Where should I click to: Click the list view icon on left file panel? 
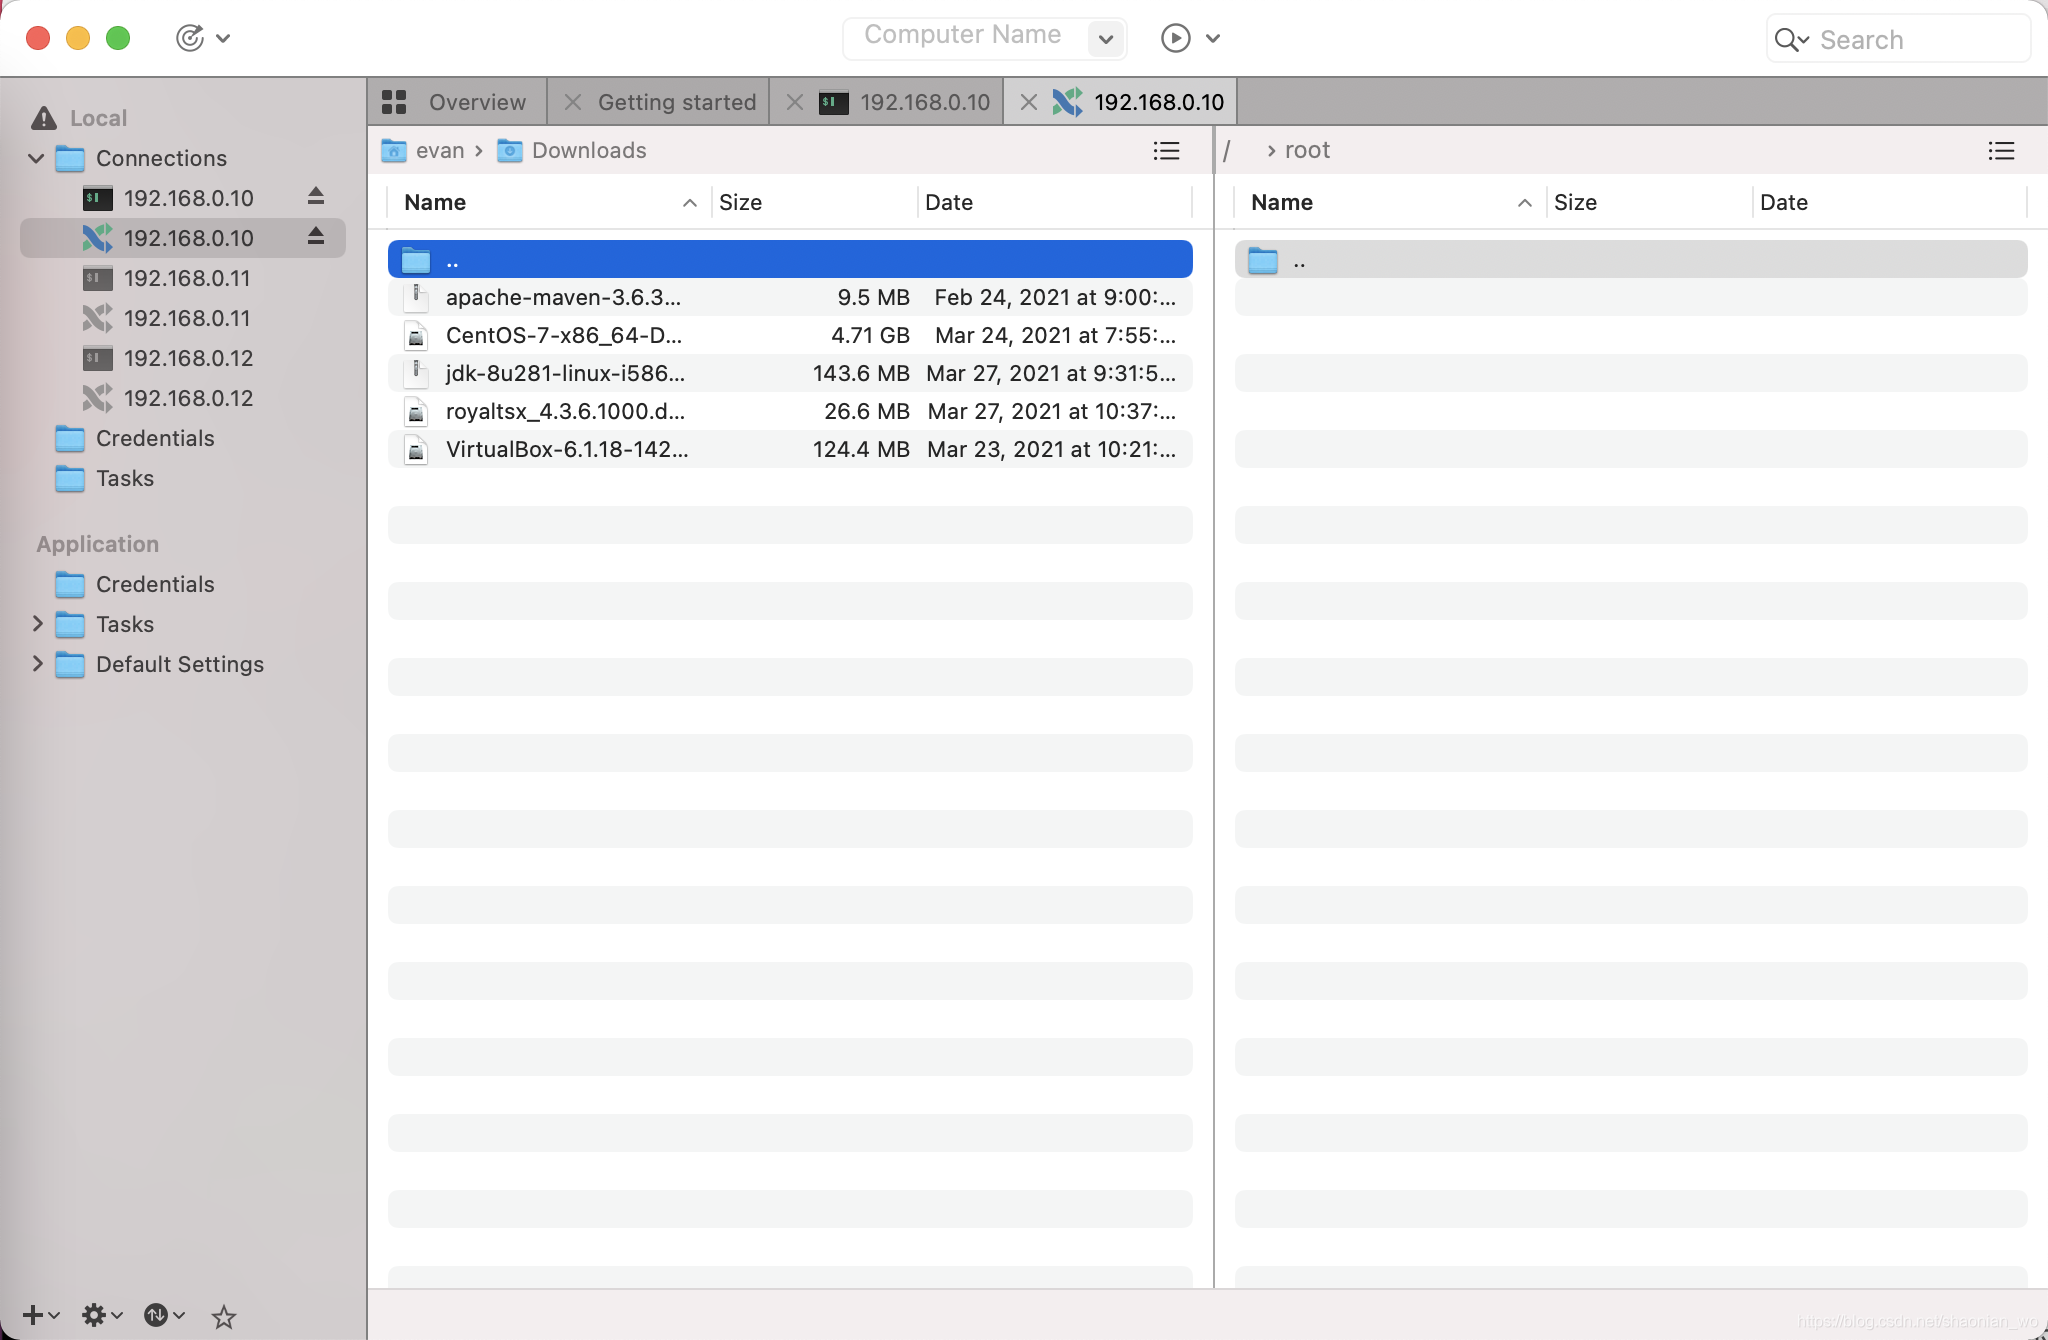[x=1168, y=151]
